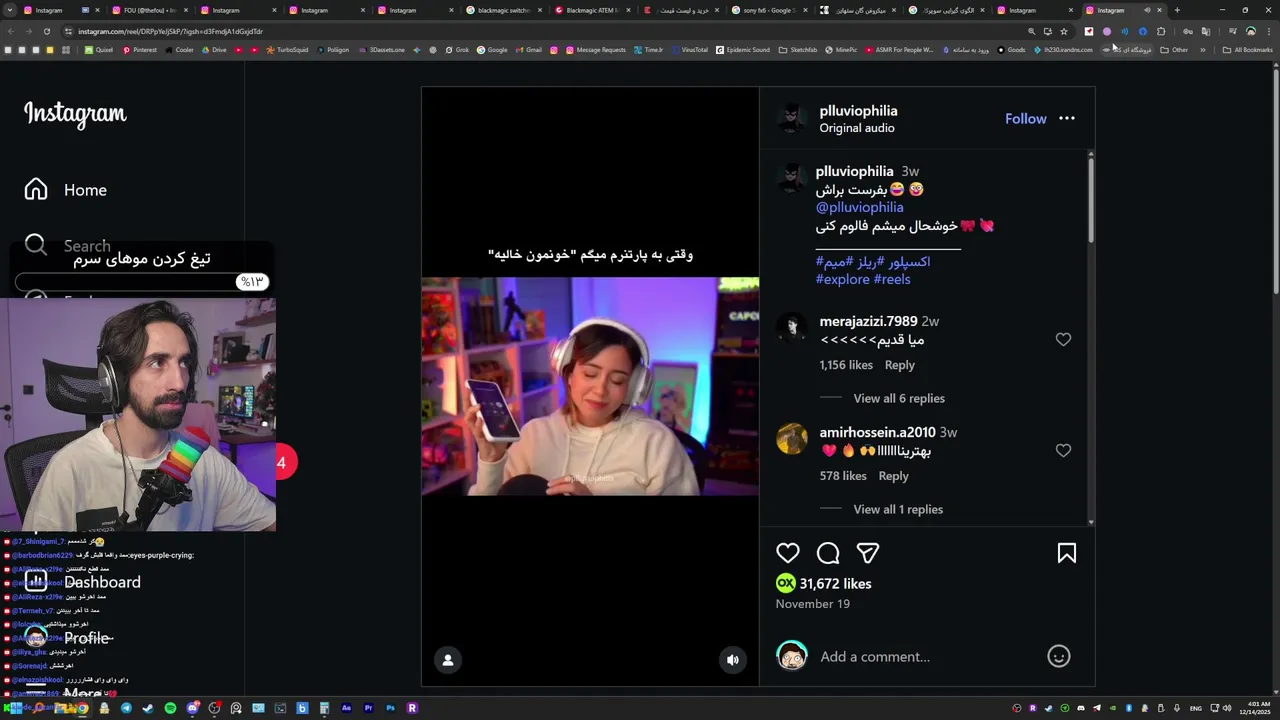This screenshot has width=1280, height=720.
Task: View the 31,672 likes list
Action: click(x=835, y=583)
